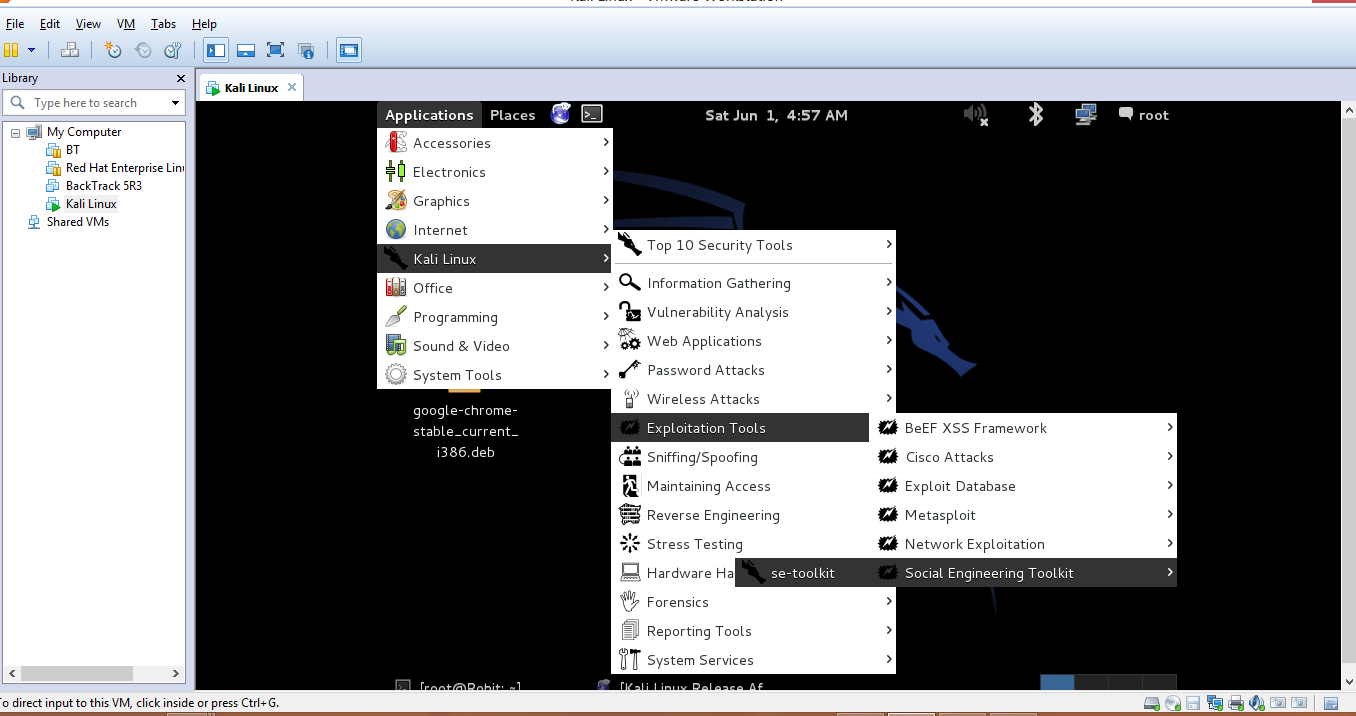Close the Library panel
This screenshot has width=1356, height=716.
tap(180, 78)
